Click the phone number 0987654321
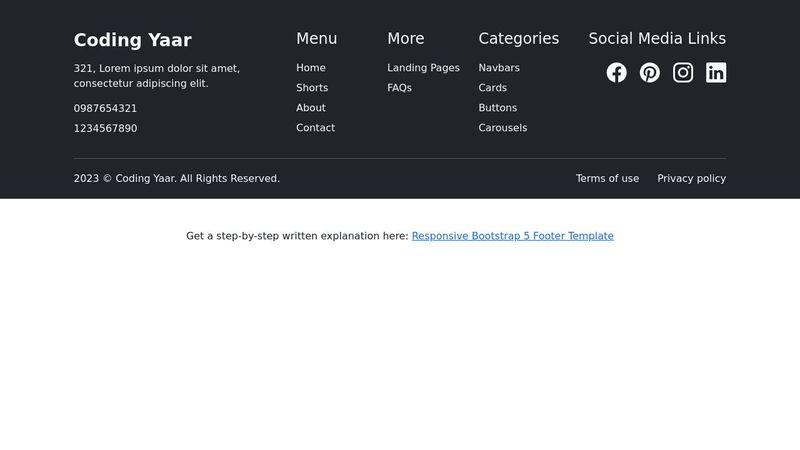This screenshot has height=450, width=800. 105,108
